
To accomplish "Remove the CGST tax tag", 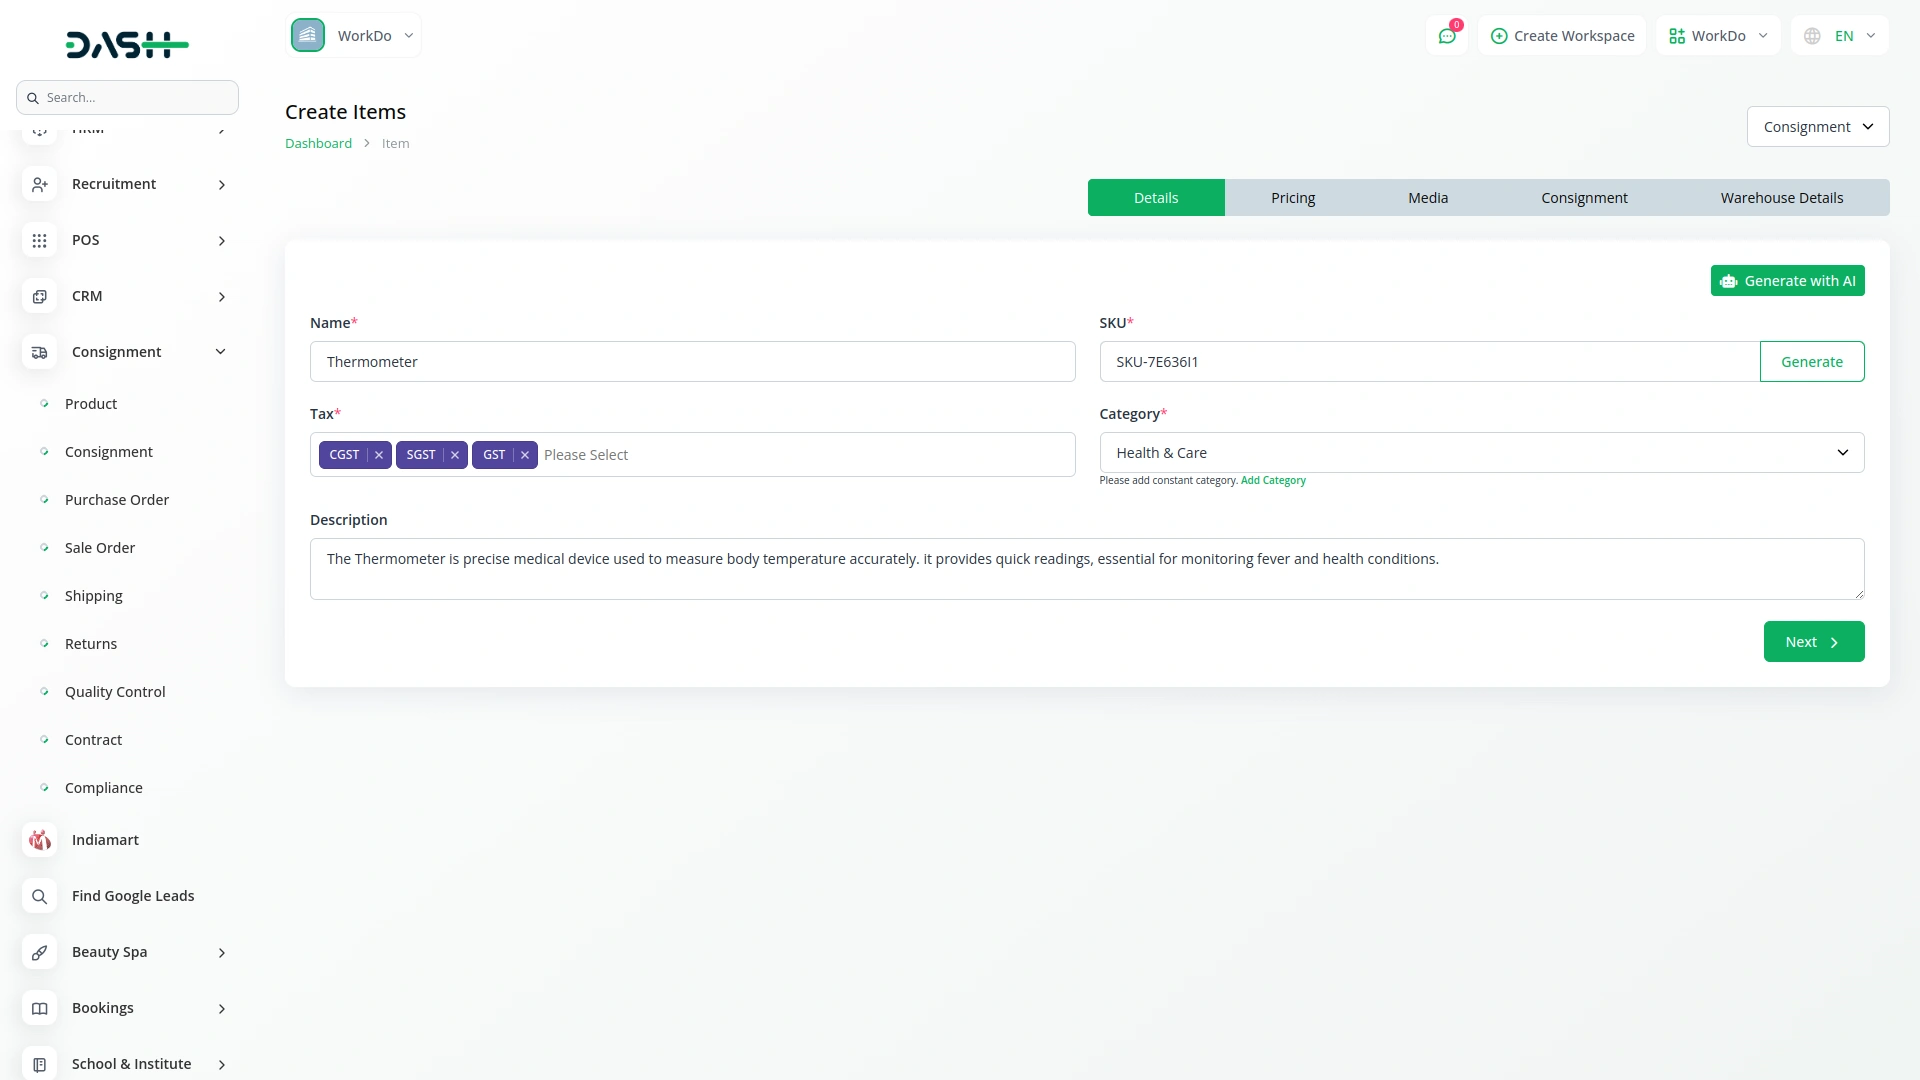I will [x=379, y=454].
